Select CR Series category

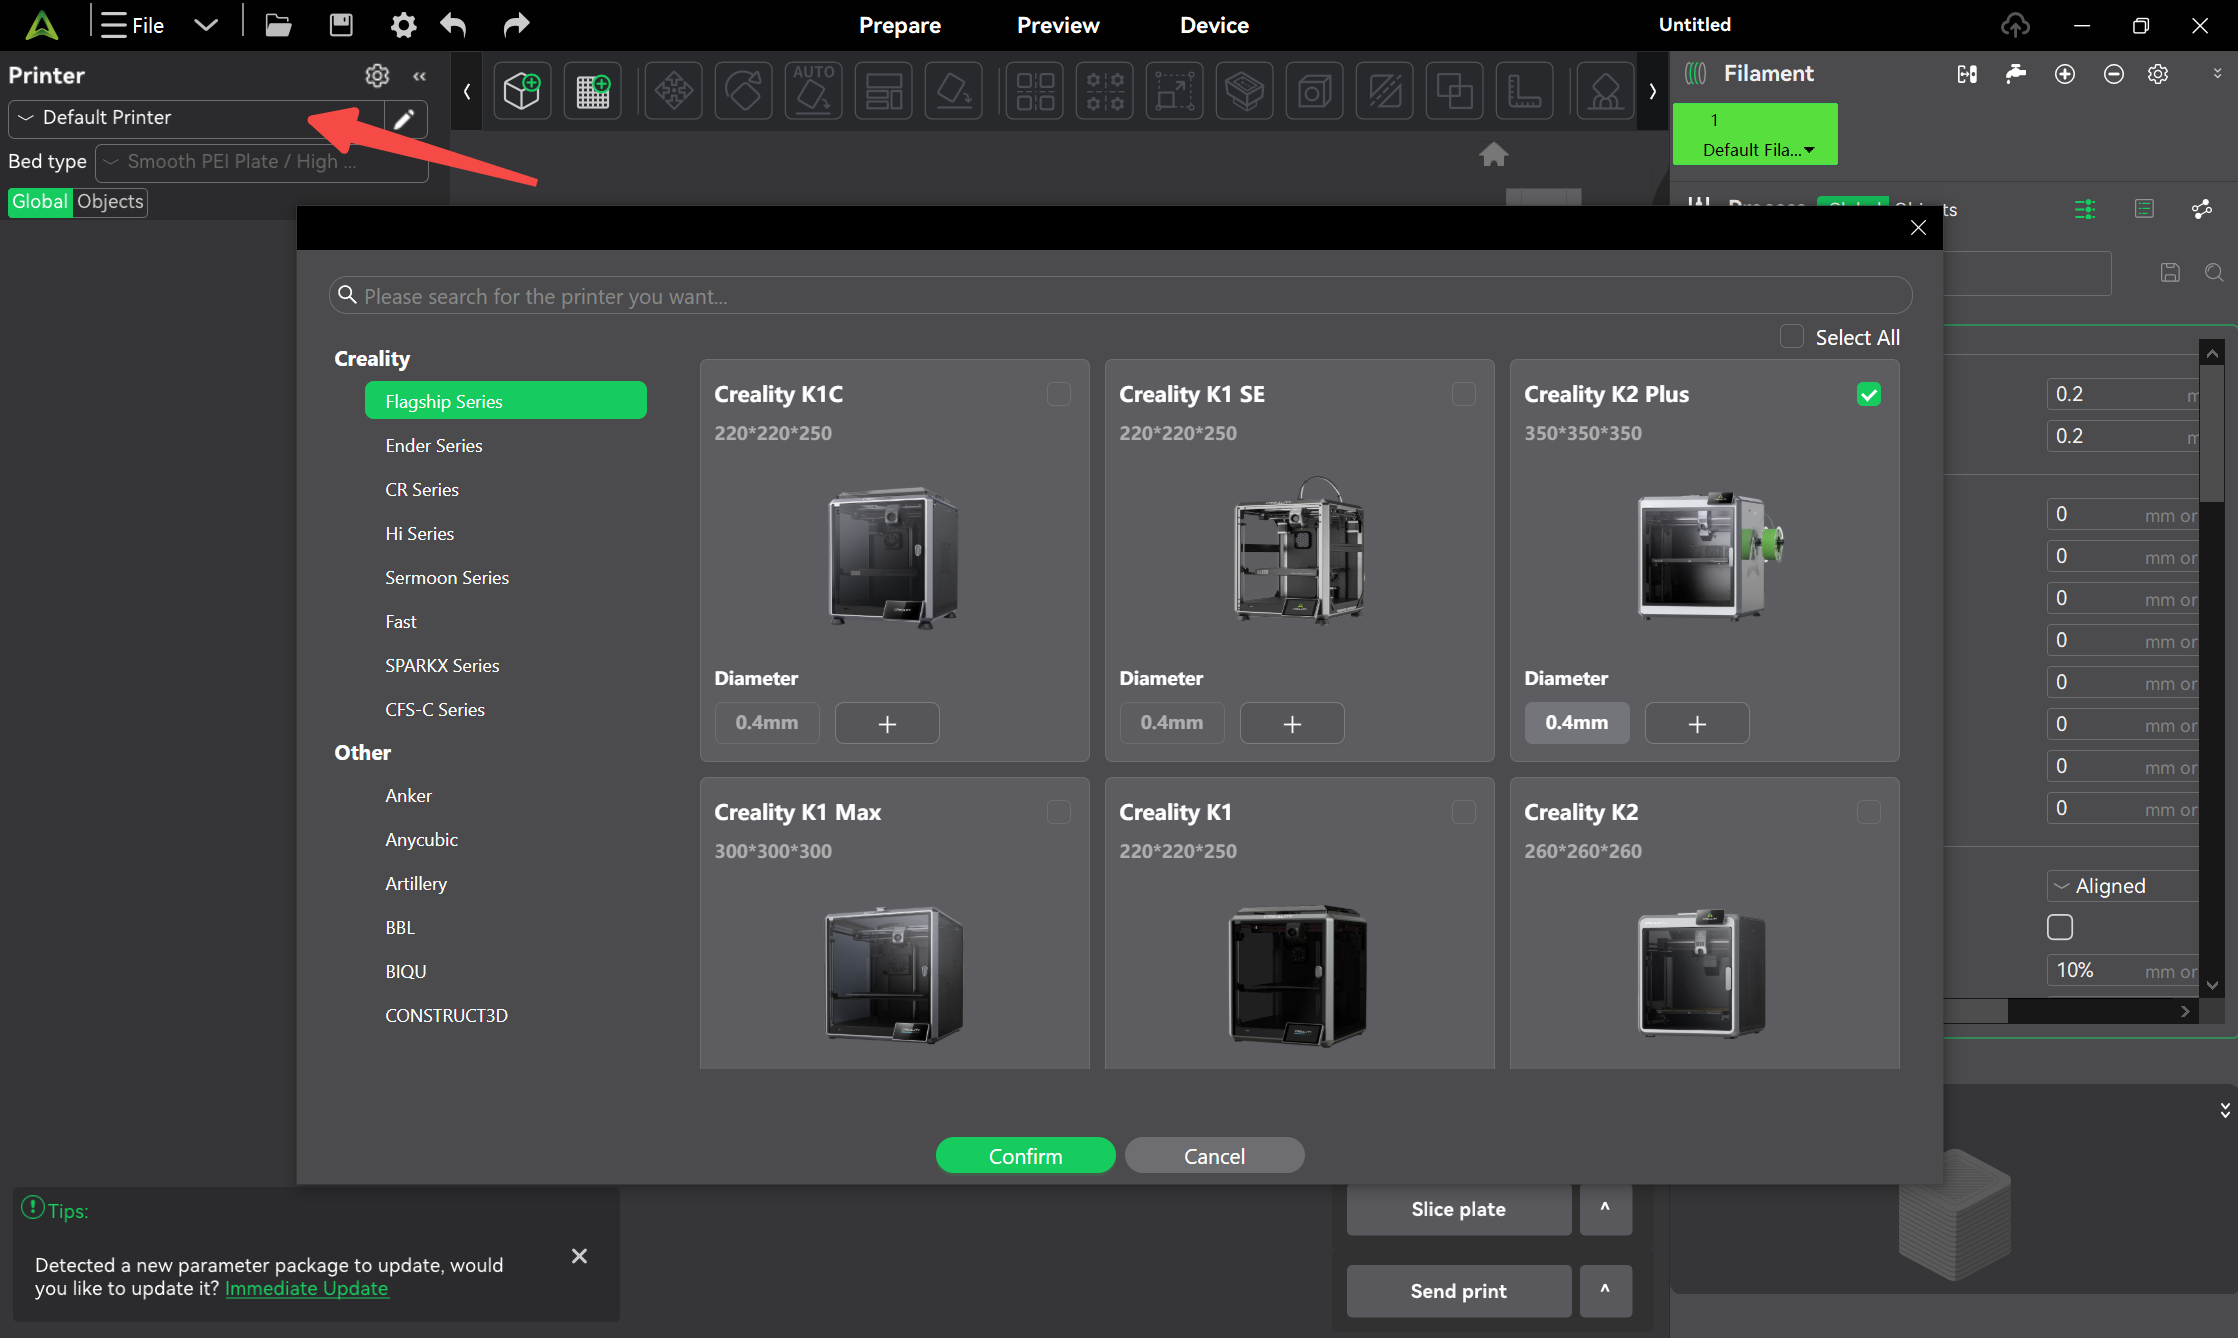tap(422, 489)
